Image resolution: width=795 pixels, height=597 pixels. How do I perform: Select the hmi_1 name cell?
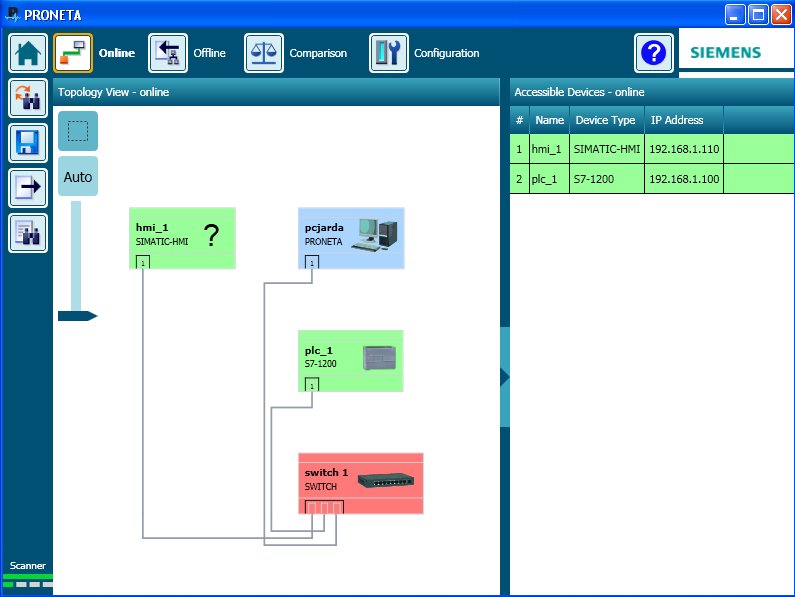coord(550,149)
